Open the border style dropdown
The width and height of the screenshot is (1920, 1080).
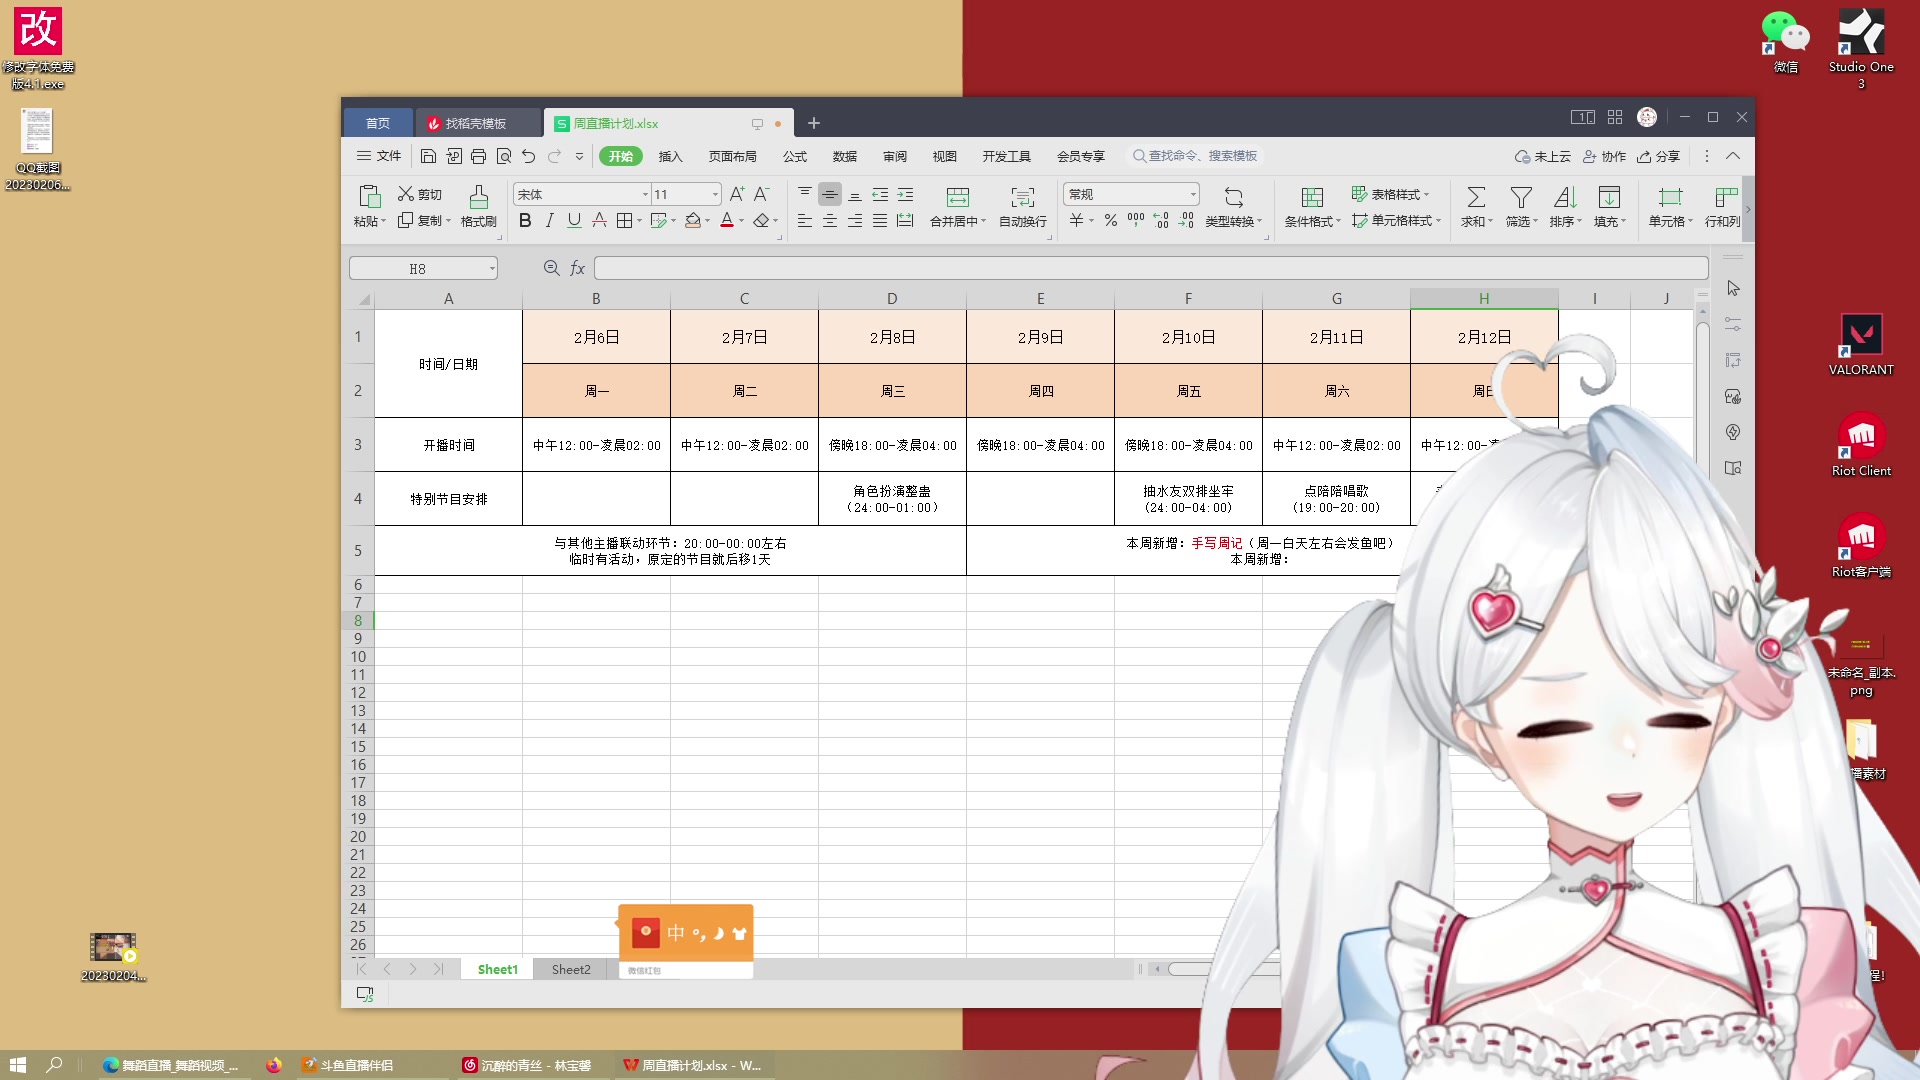637,222
